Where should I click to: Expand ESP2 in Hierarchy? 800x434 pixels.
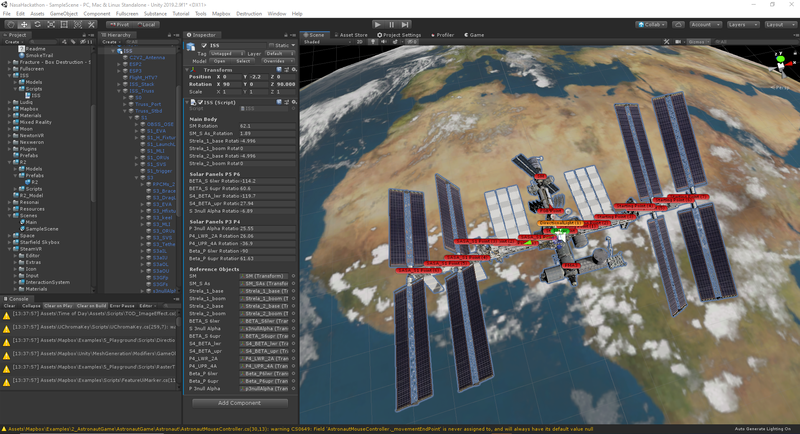click(x=118, y=64)
